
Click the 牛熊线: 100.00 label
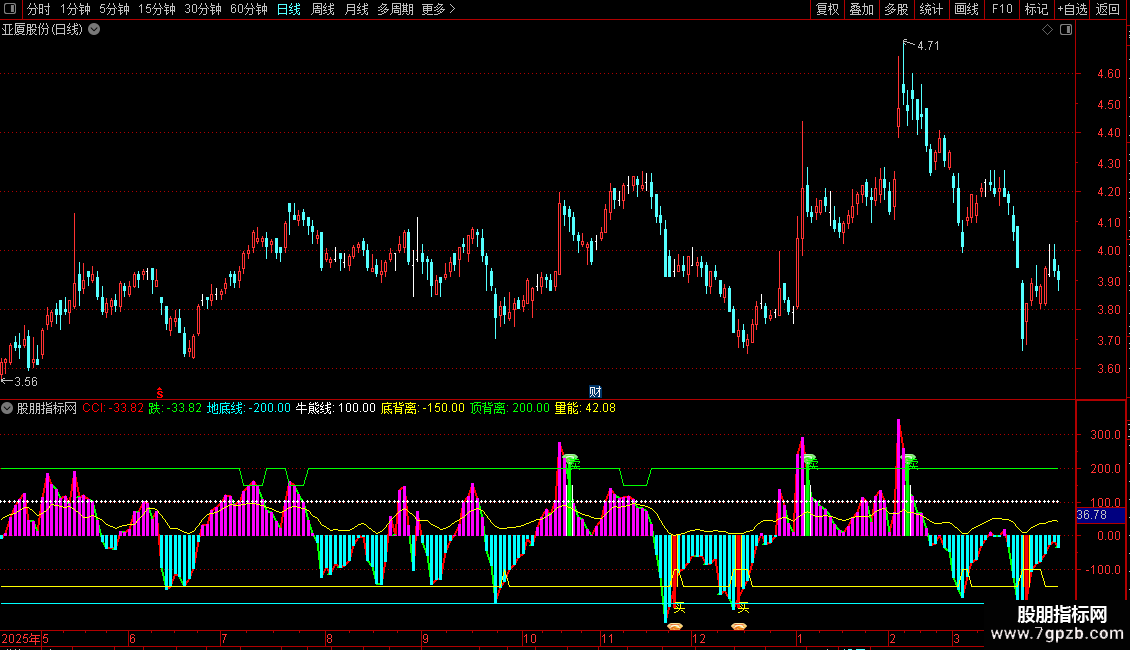[x=336, y=408]
